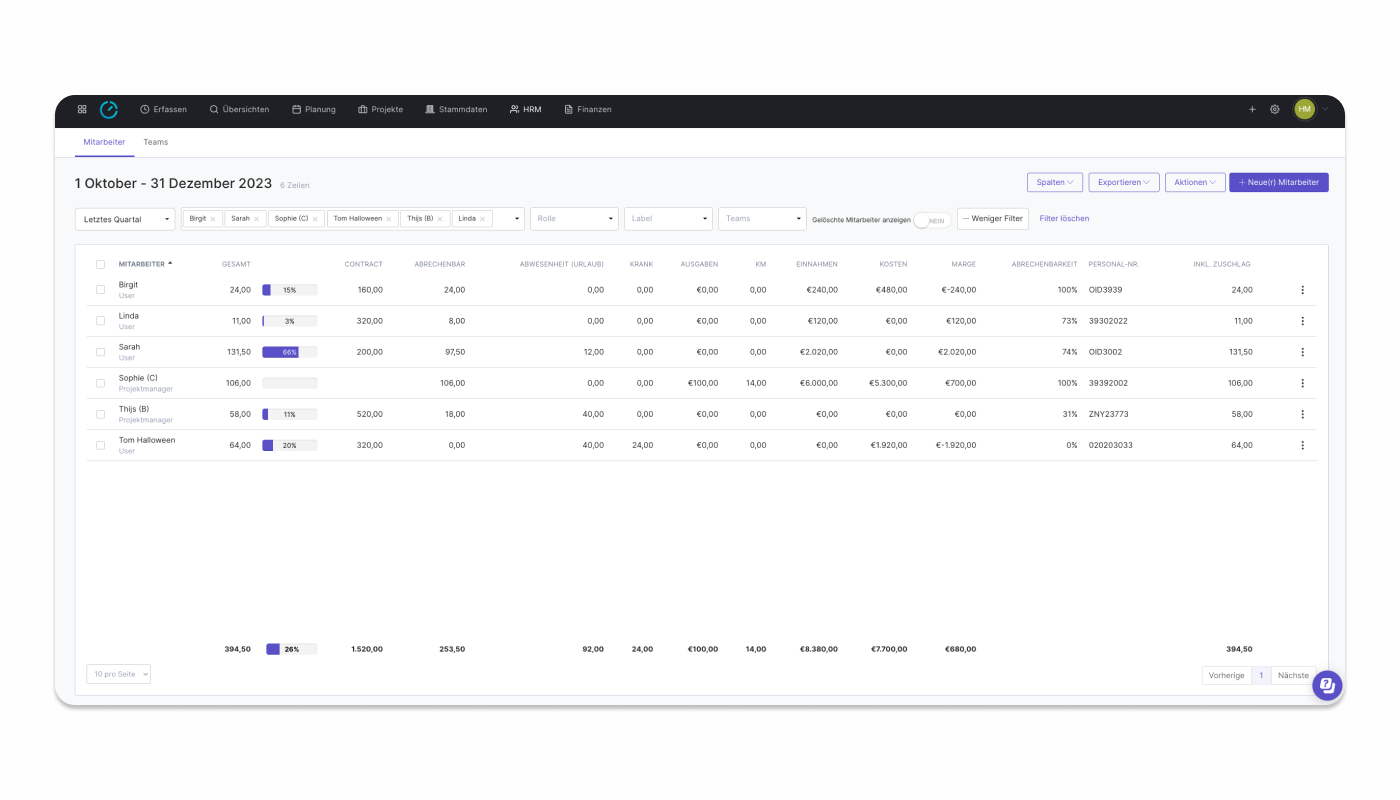Open three-dot menu for Tom Halloween's row

[1302, 445]
